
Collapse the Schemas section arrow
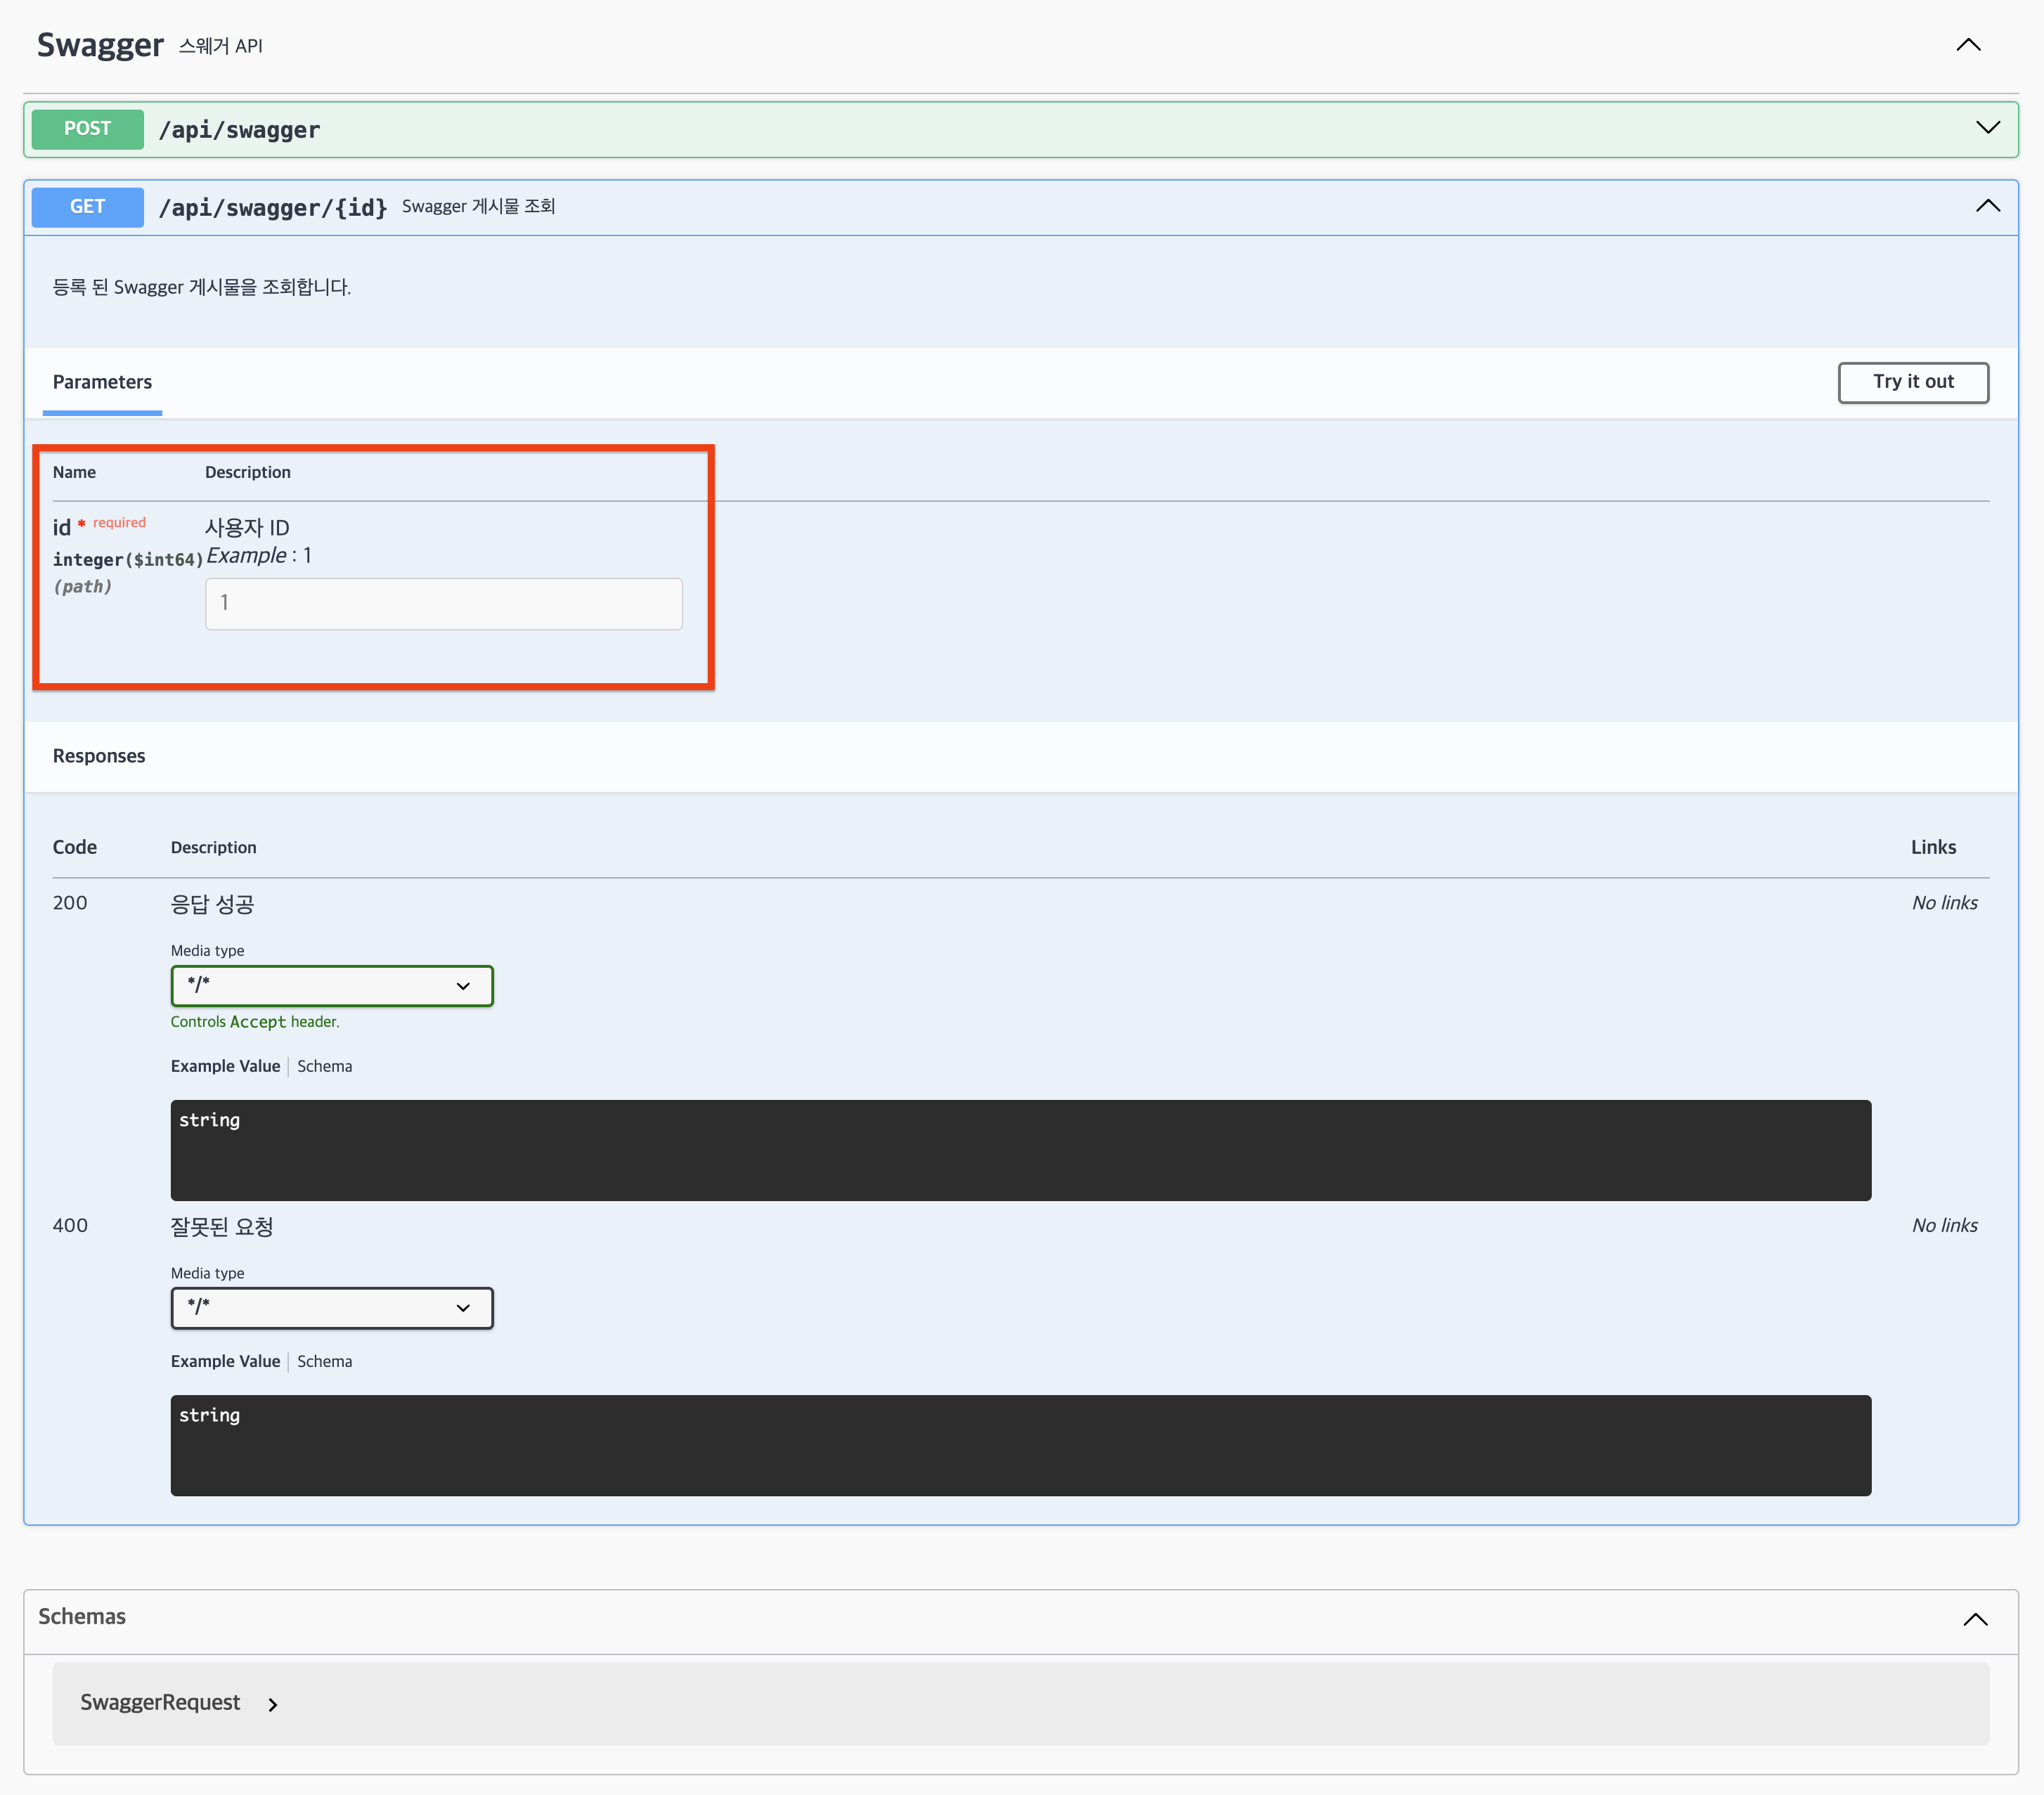[1974, 1619]
